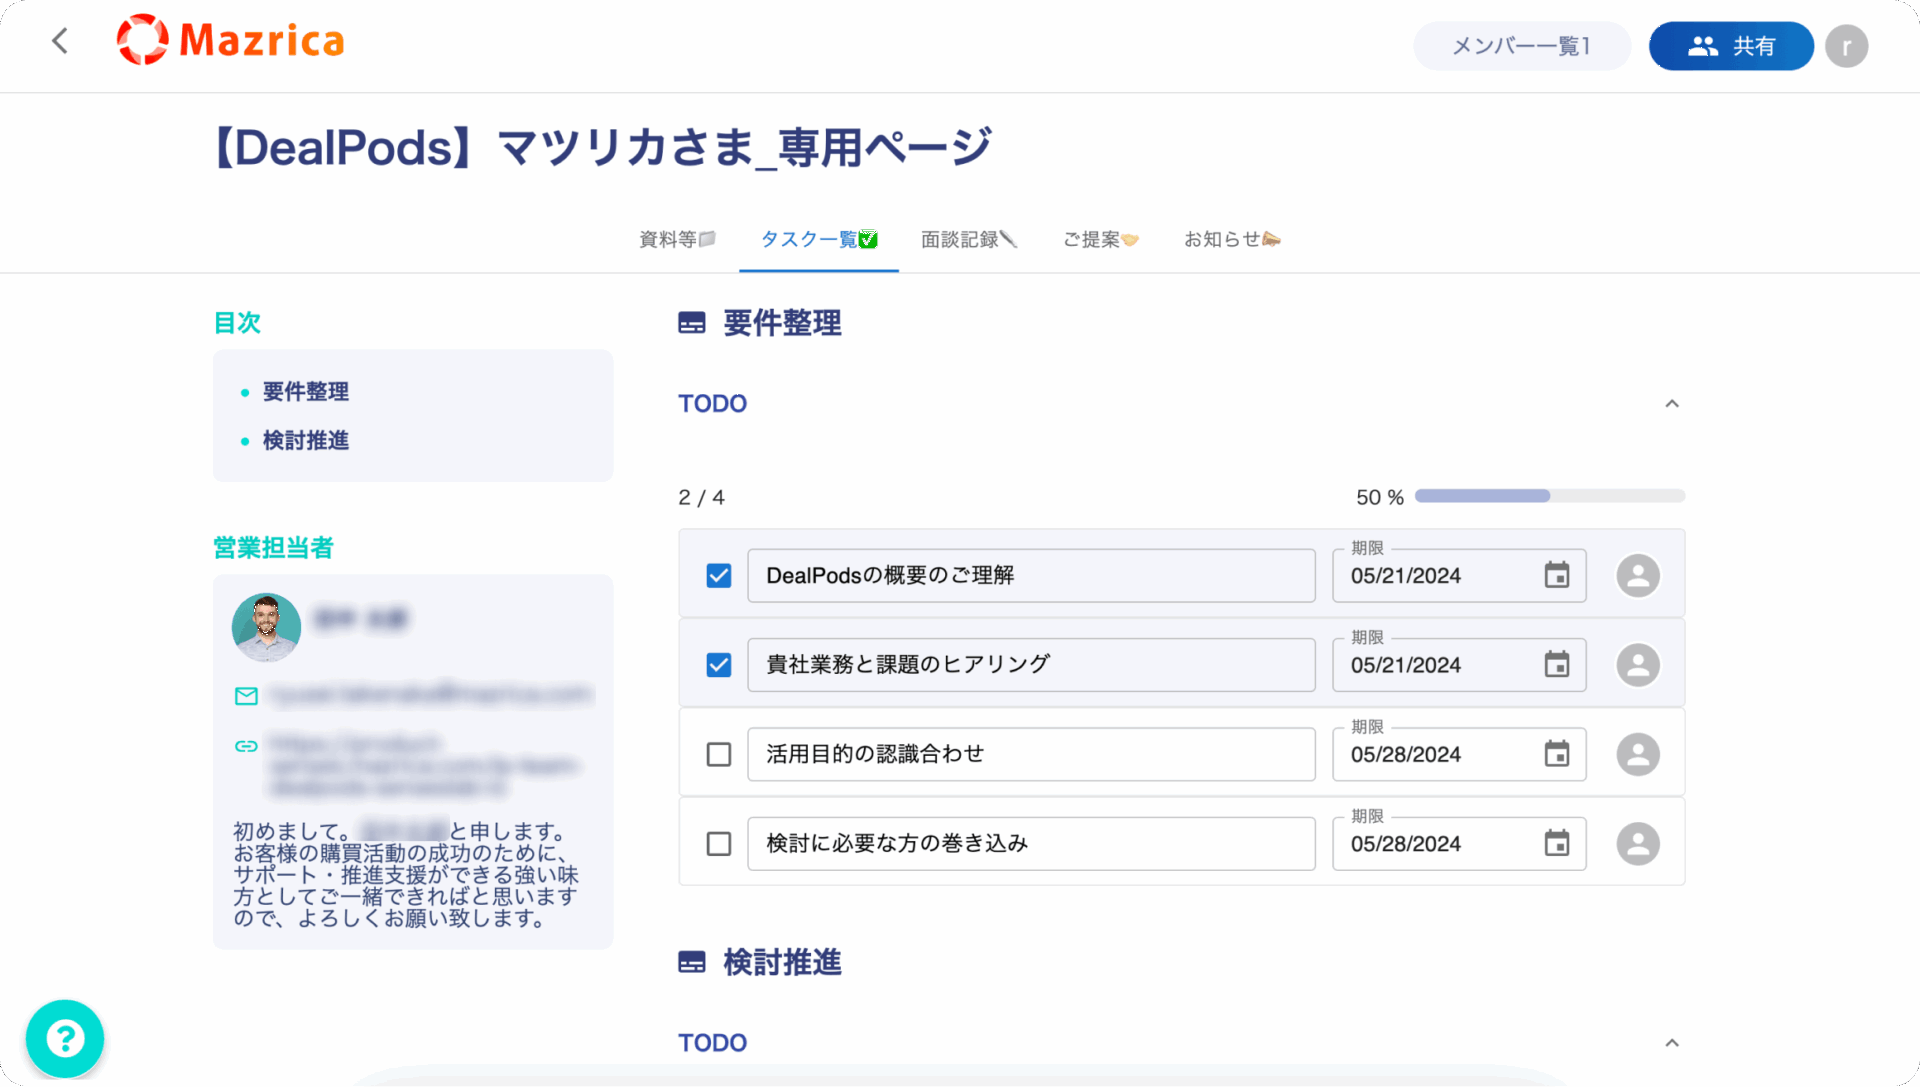
Task: Click the back arrow icon
Action: point(60,41)
